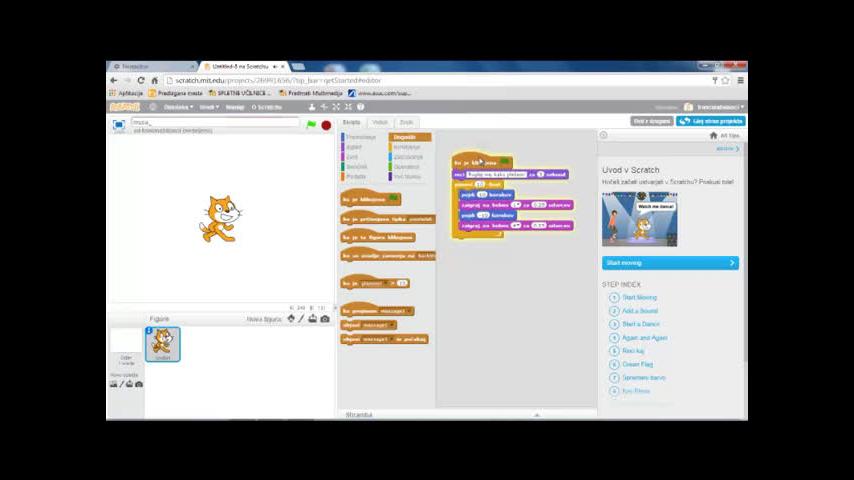Switch to the Videzi tab

pos(380,122)
